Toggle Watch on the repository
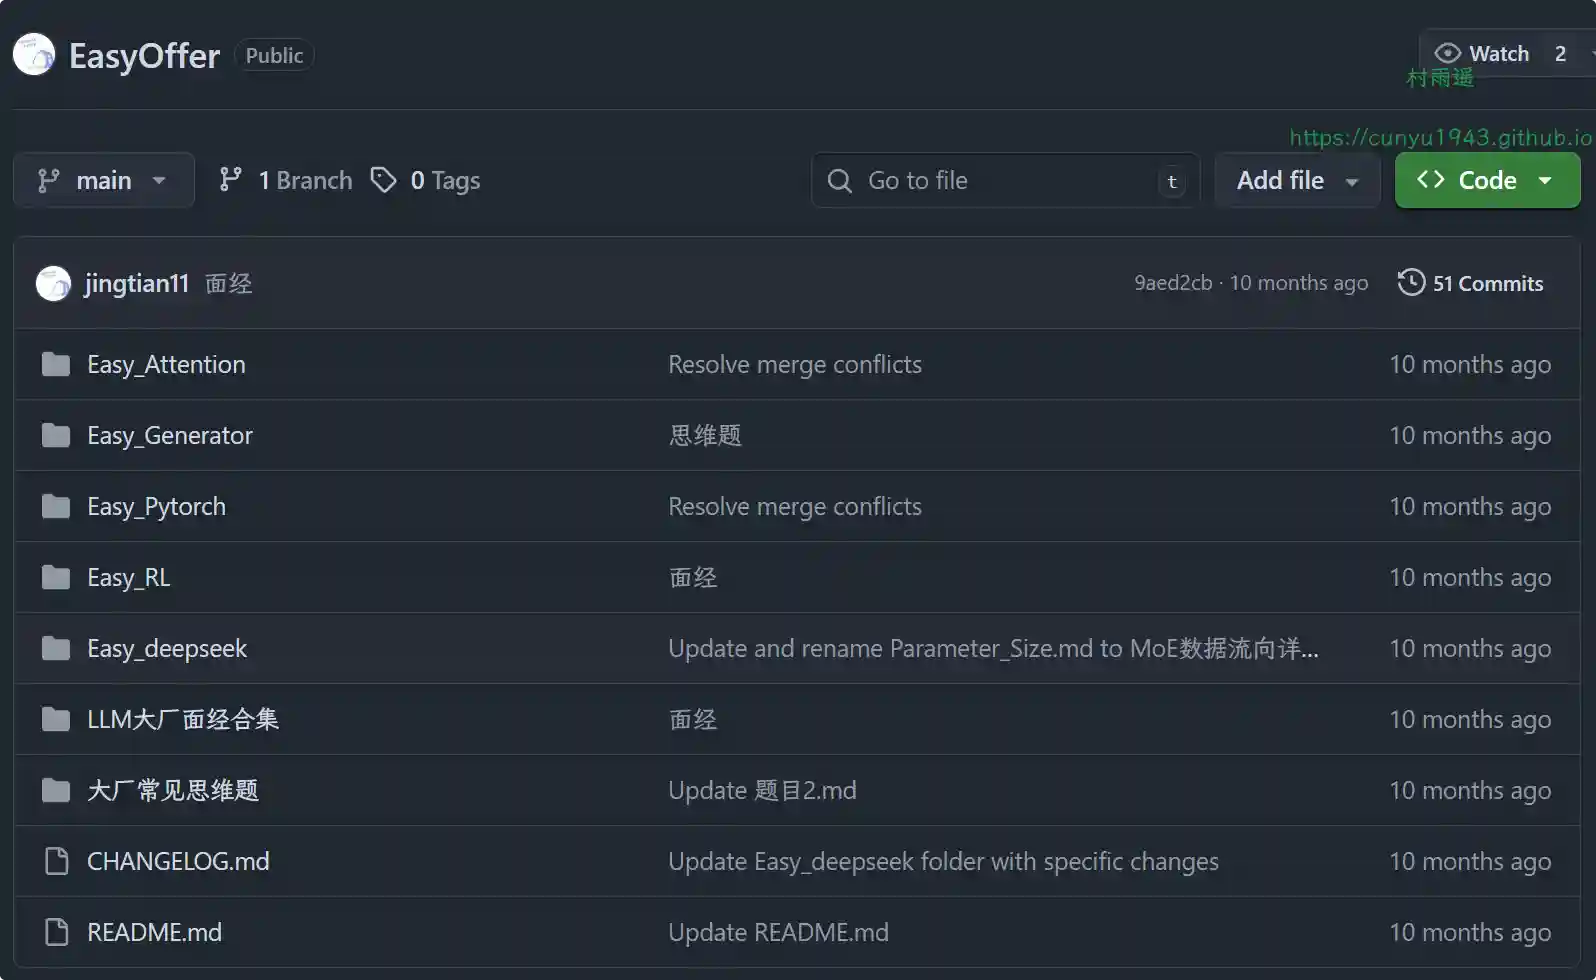Screen dimensions: 1596x980 pos(1482,54)
